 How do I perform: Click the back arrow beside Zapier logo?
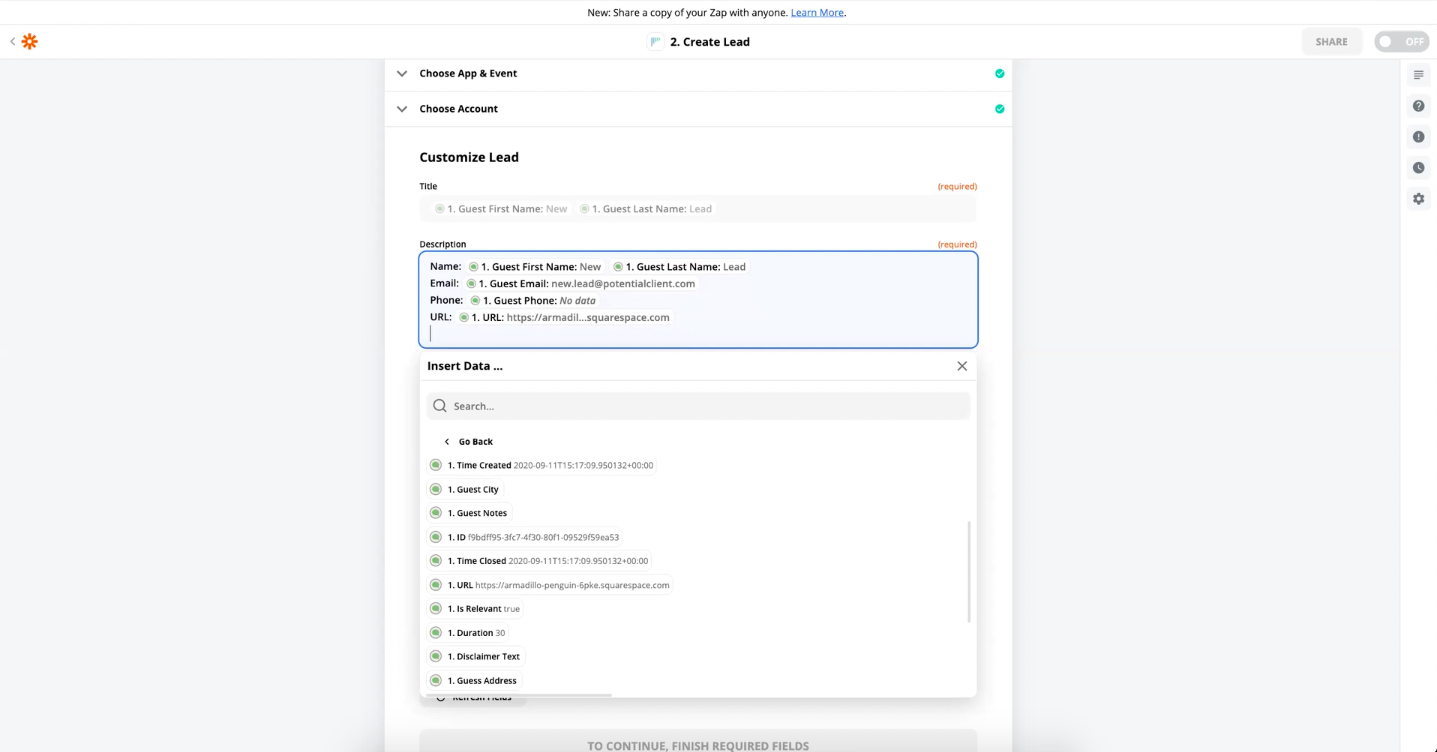[x=12, y=41]
